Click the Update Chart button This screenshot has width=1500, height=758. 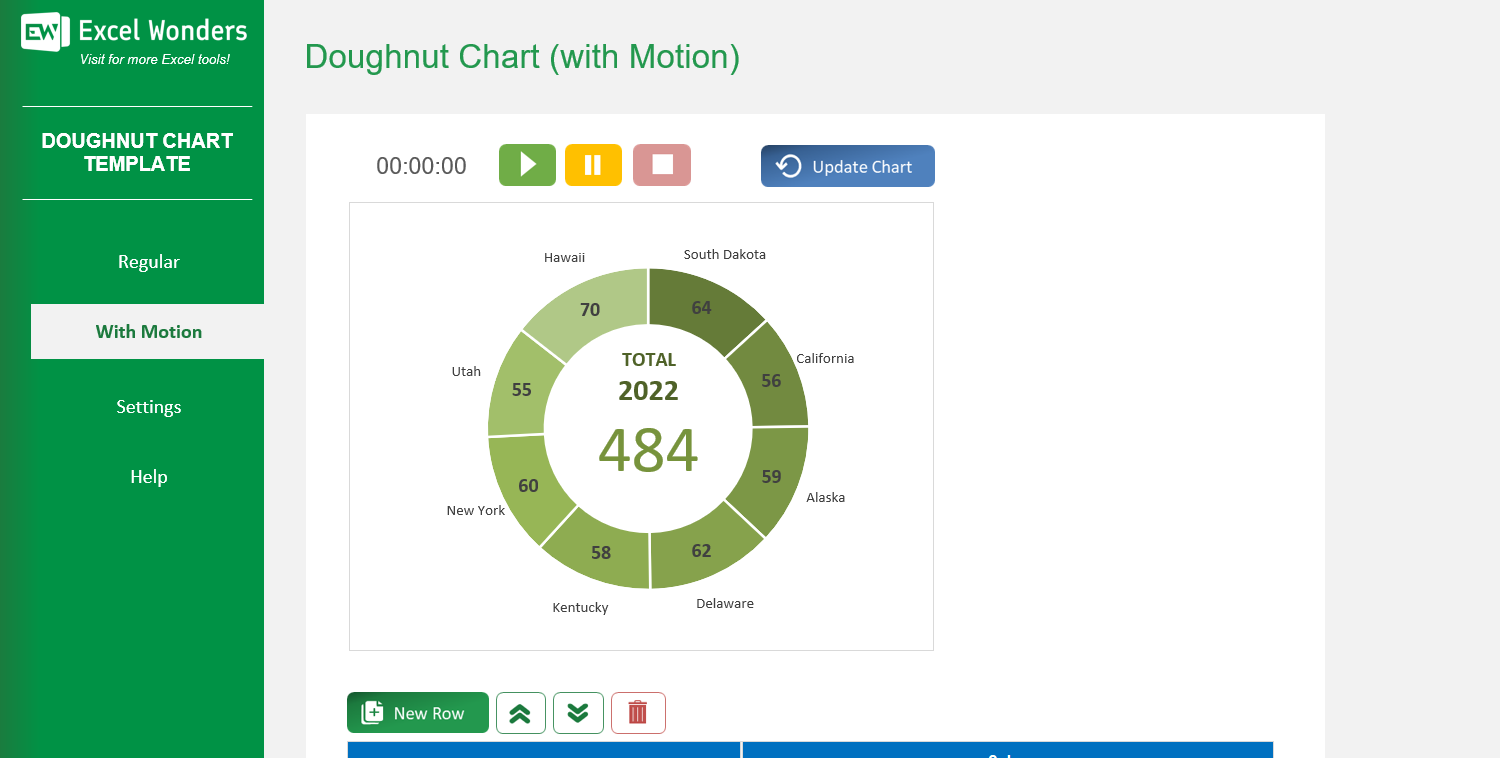click(x=847, y=165)
